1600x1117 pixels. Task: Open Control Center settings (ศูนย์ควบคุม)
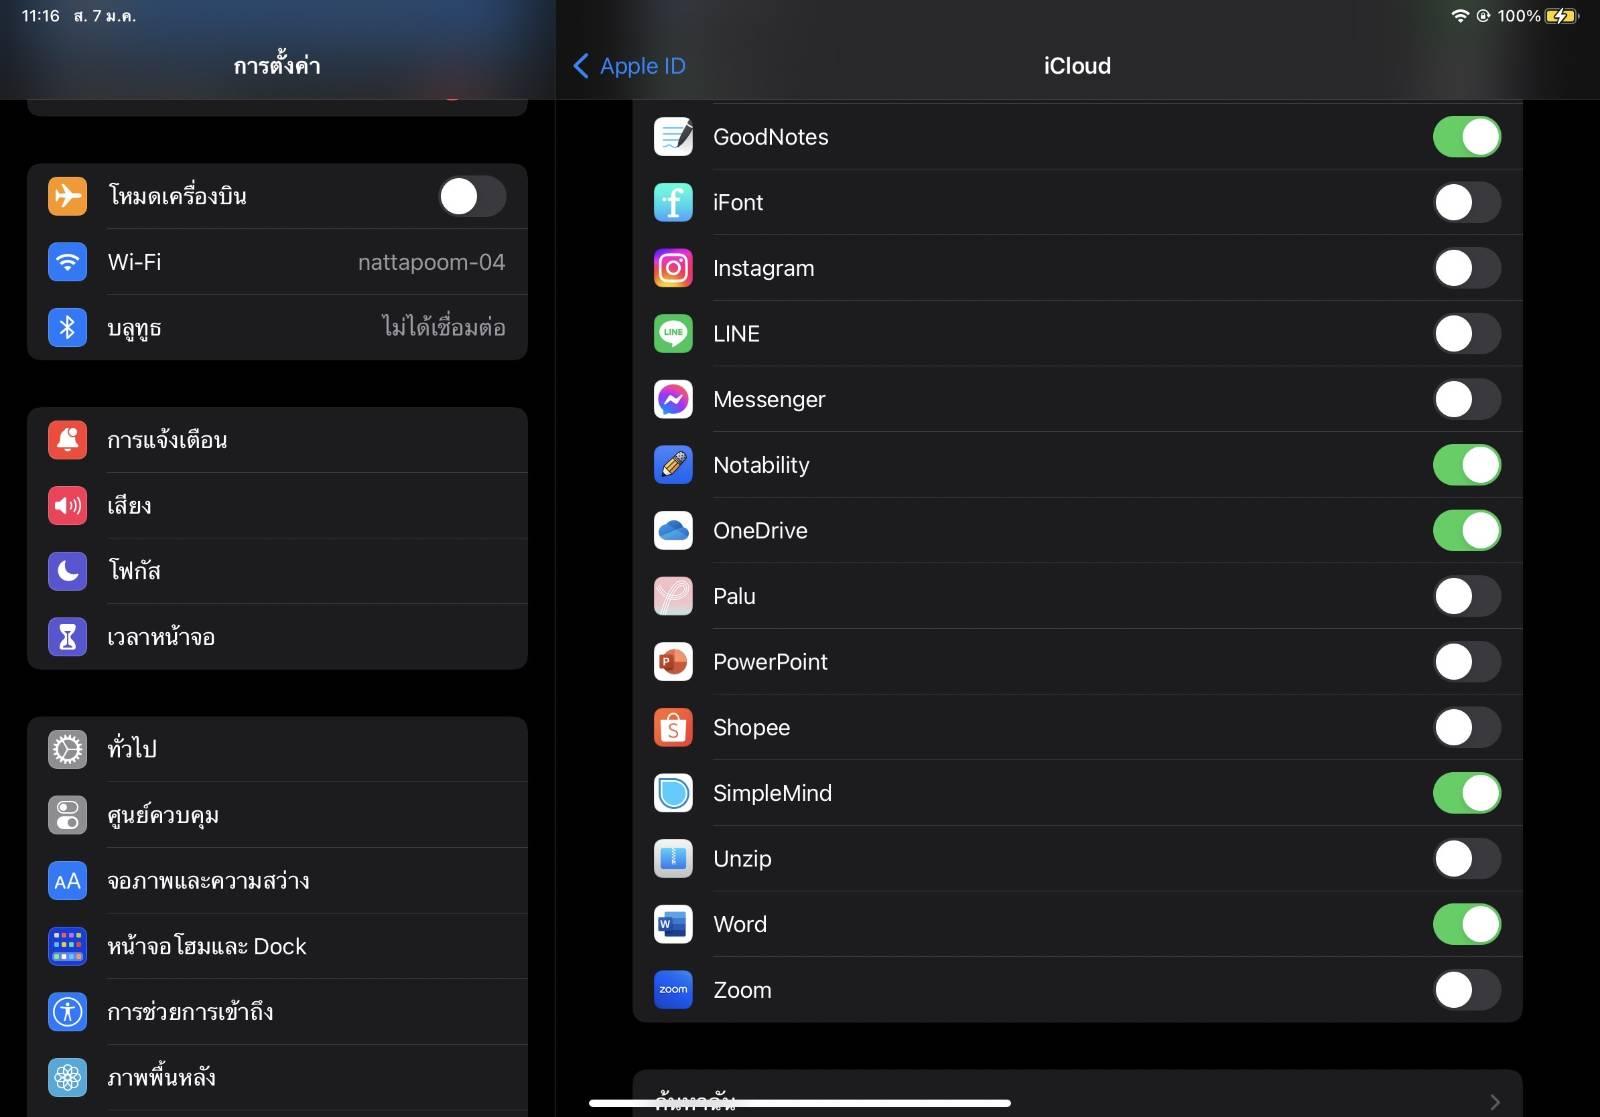pyautogui.click(x=277, y=815)
